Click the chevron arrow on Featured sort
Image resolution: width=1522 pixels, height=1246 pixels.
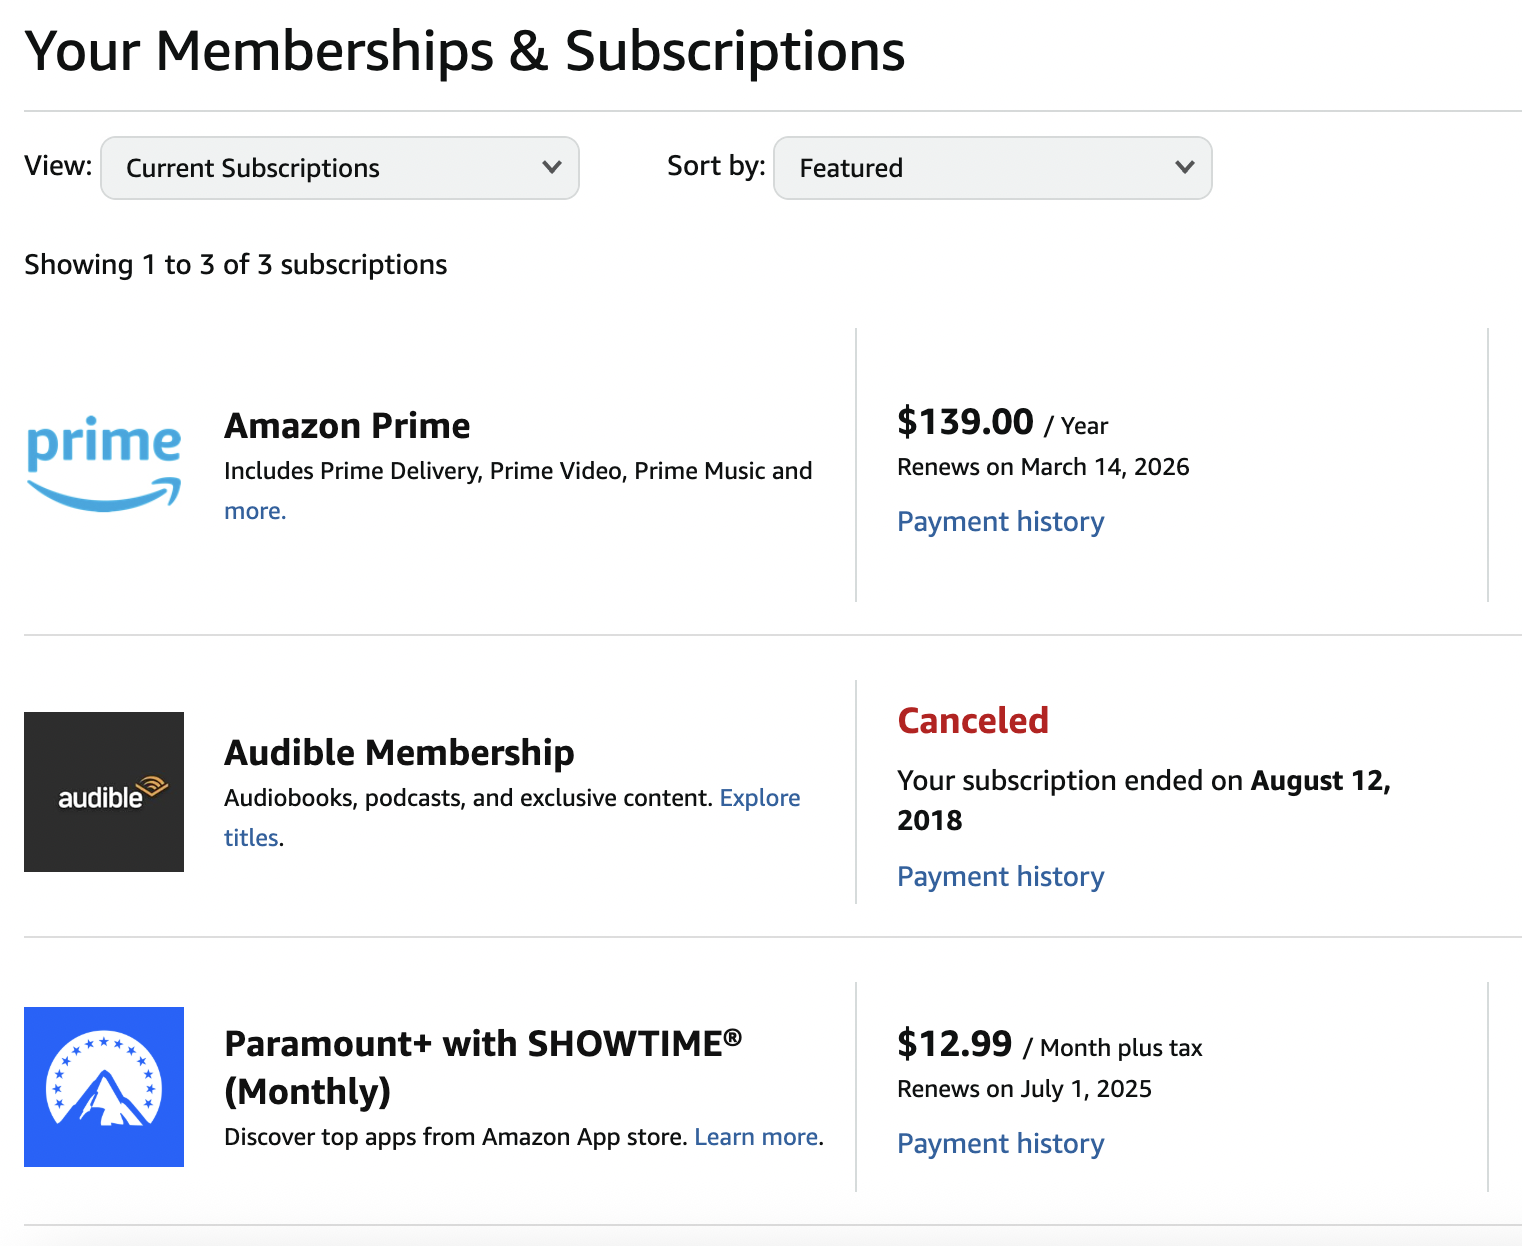coord(1185,167)
